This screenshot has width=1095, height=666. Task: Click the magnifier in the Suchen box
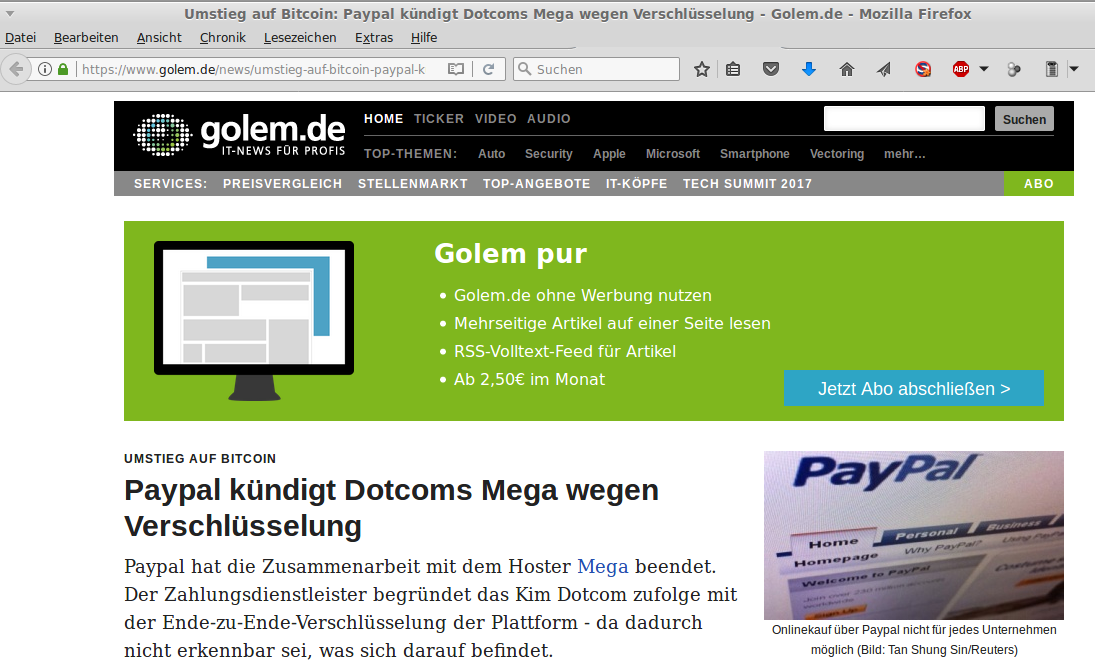(x=525, y=69)
